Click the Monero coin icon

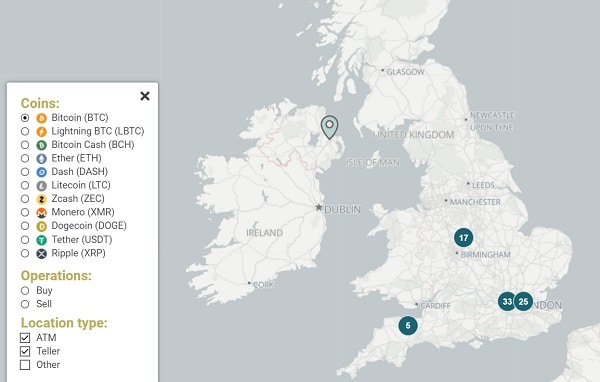click(41, 212)
